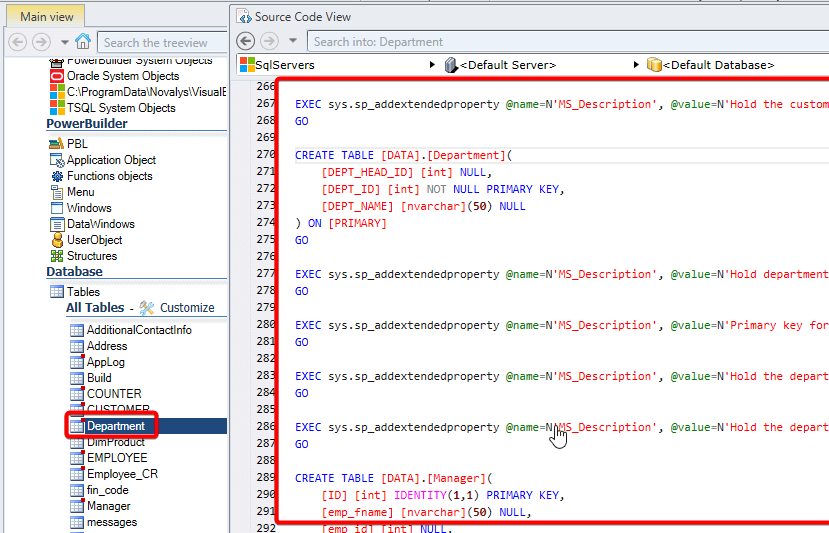The image size is (829, 533).
Task: Click the Default Database icon
Action: (654, 65)
